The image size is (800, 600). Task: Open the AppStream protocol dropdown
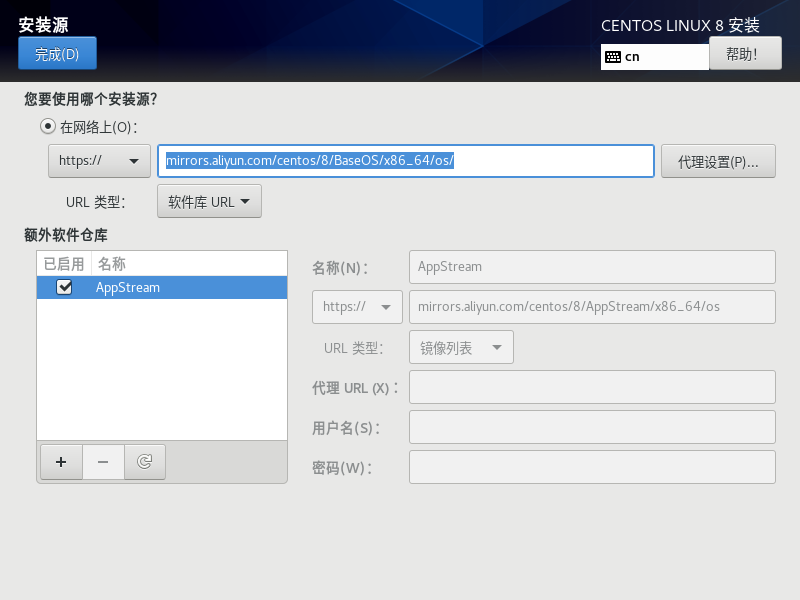[357, 307]
